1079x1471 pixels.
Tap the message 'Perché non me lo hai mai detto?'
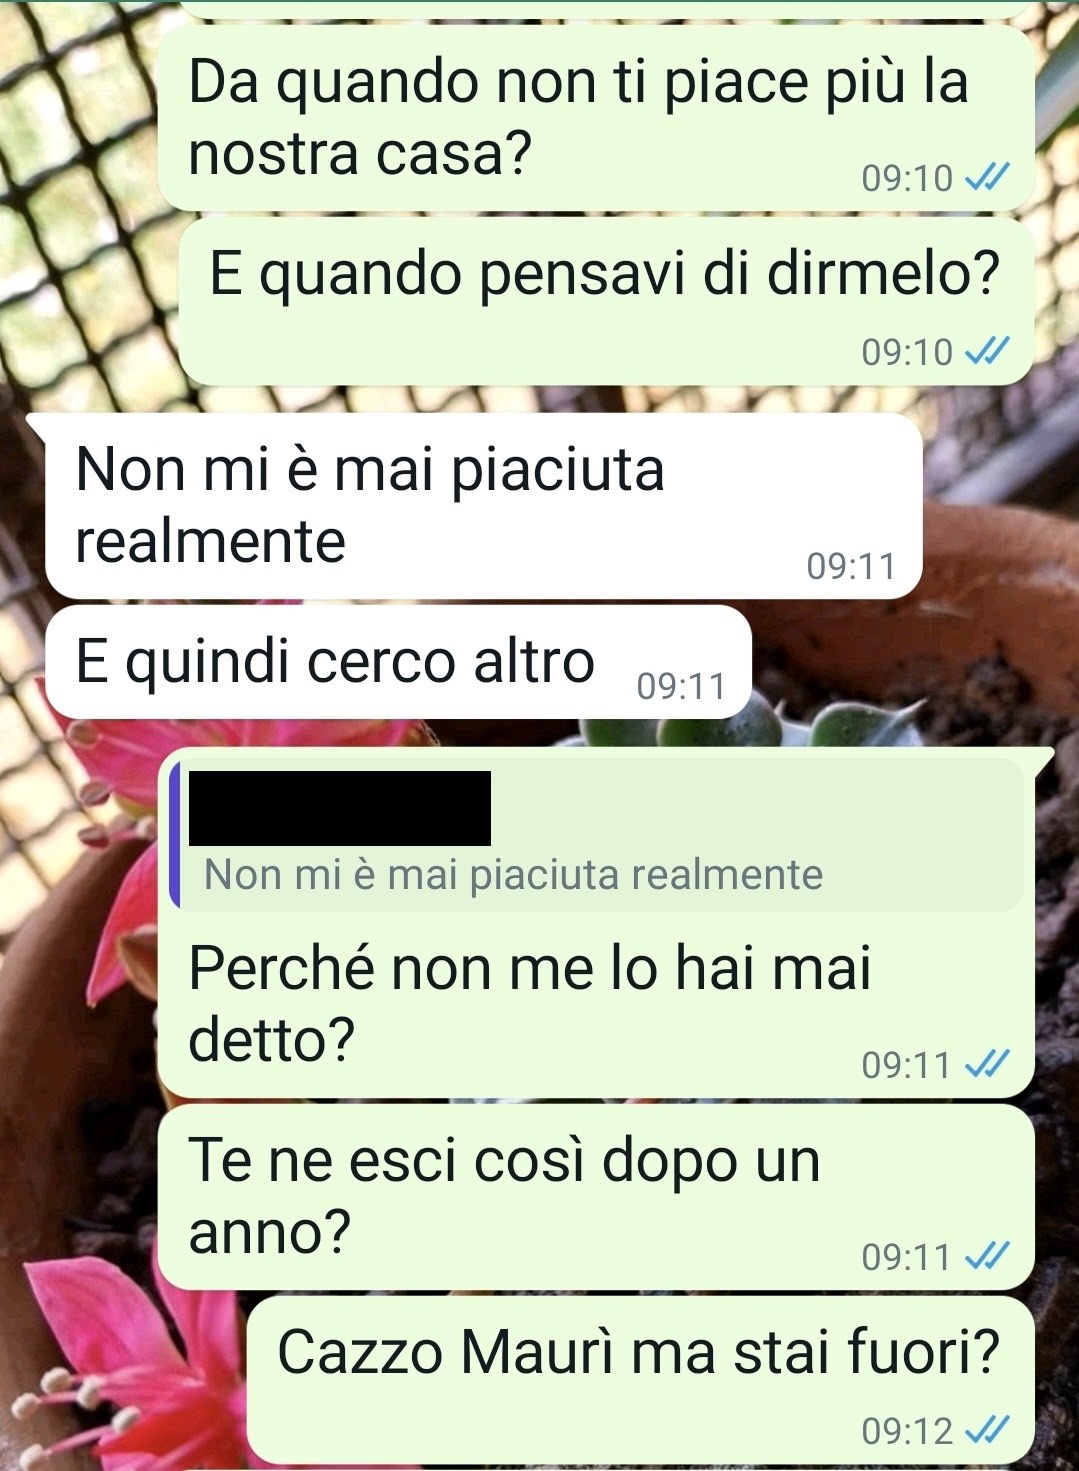(x=596, y=924)
